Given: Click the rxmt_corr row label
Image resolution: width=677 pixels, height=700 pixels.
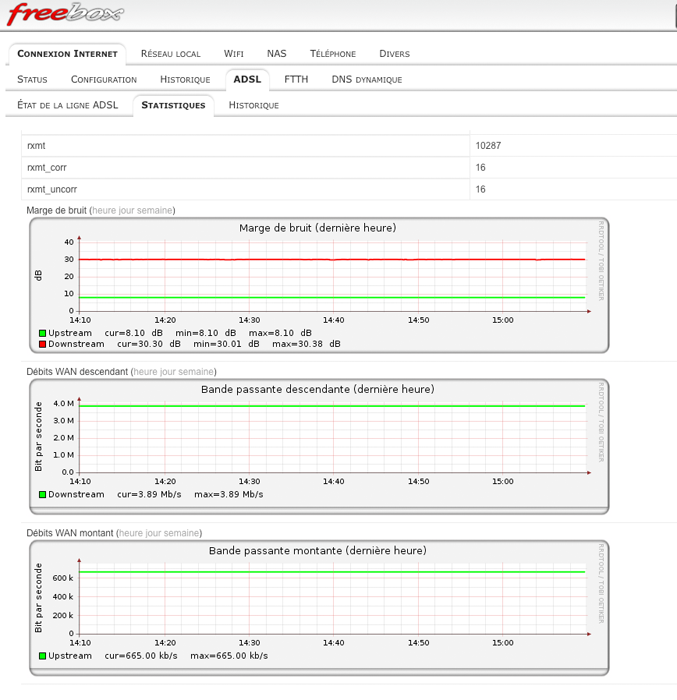Looking at the screenshot, I should pyautogui.click(x=47, y=168).
